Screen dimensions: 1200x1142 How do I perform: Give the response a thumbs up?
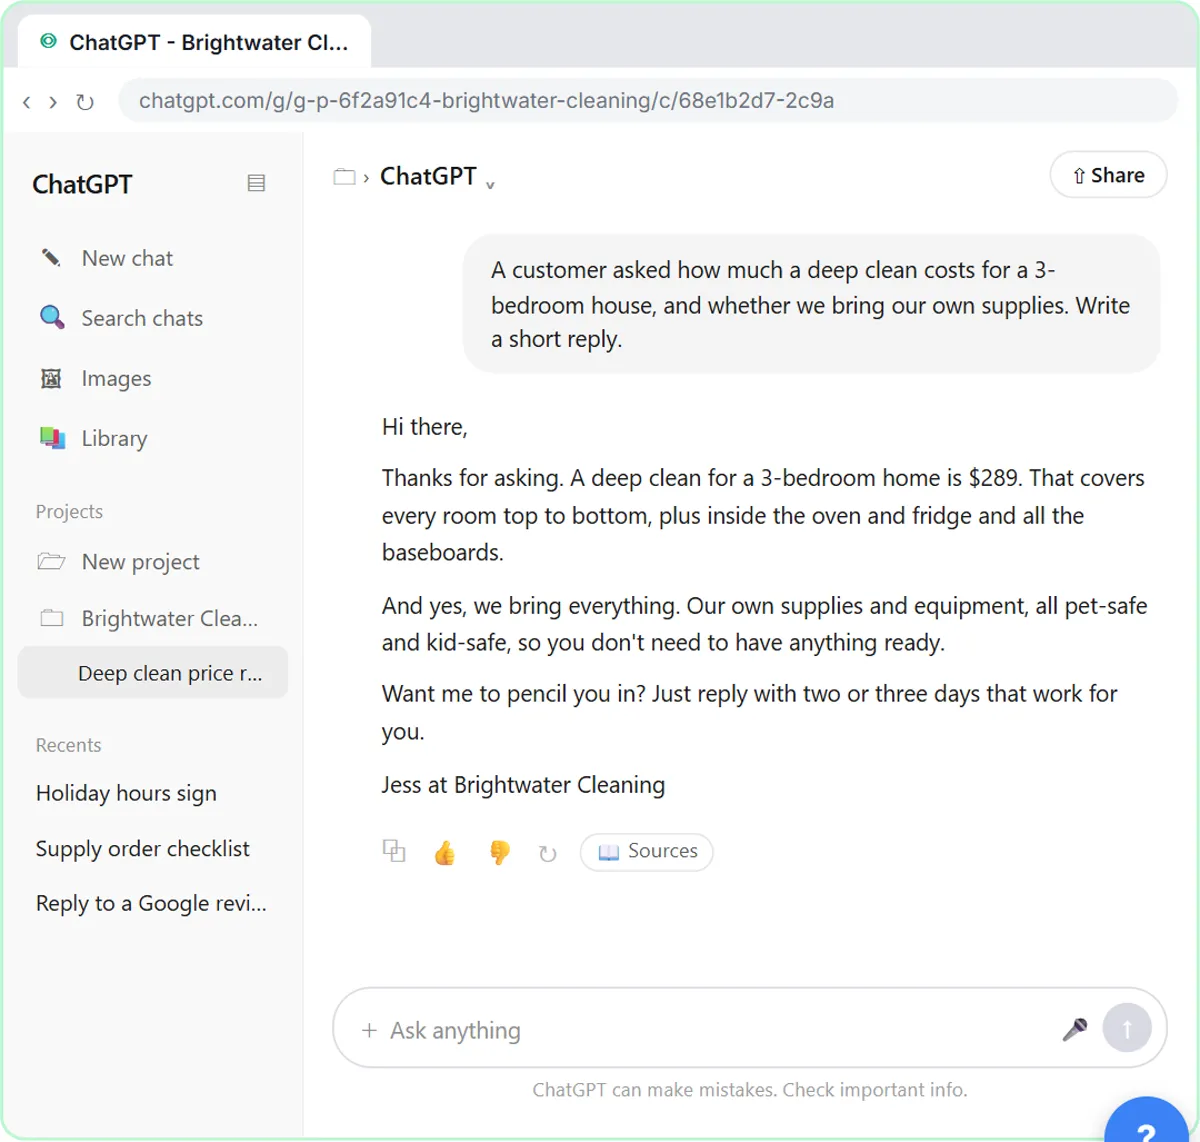point(445,852)
